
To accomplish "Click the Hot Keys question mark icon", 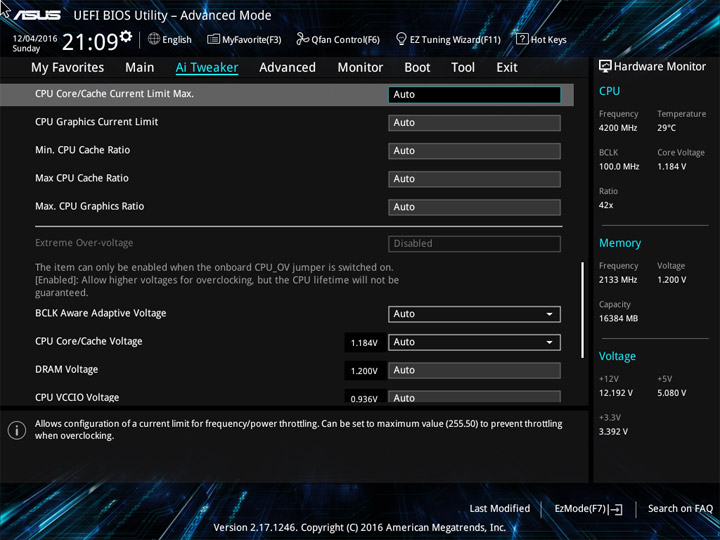I will (x=522, y=39).
